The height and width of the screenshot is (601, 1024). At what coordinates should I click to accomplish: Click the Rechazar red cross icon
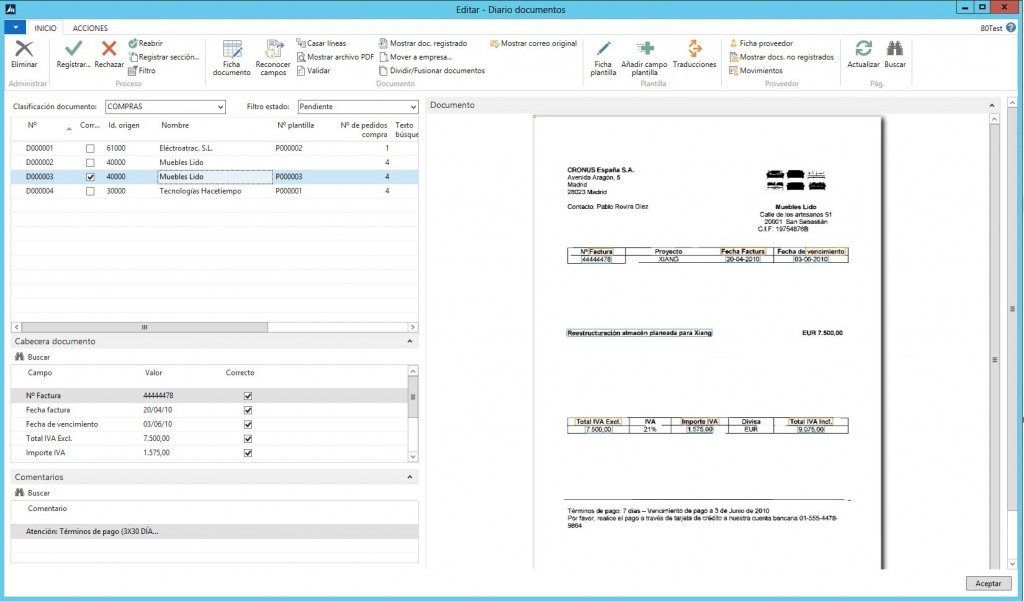[x=109, y=48]
